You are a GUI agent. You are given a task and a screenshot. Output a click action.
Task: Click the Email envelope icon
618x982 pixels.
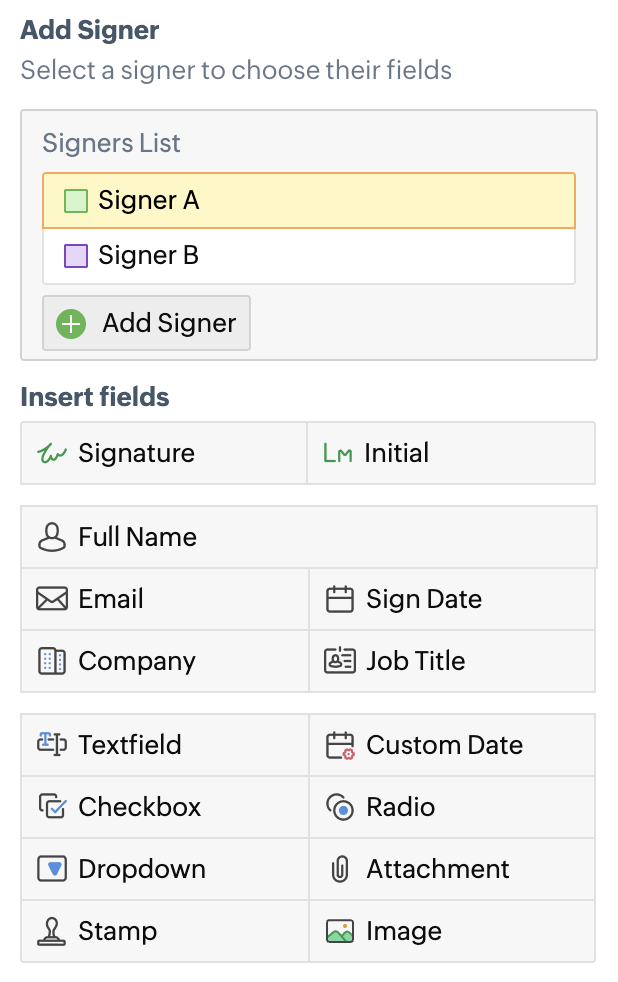51,599
